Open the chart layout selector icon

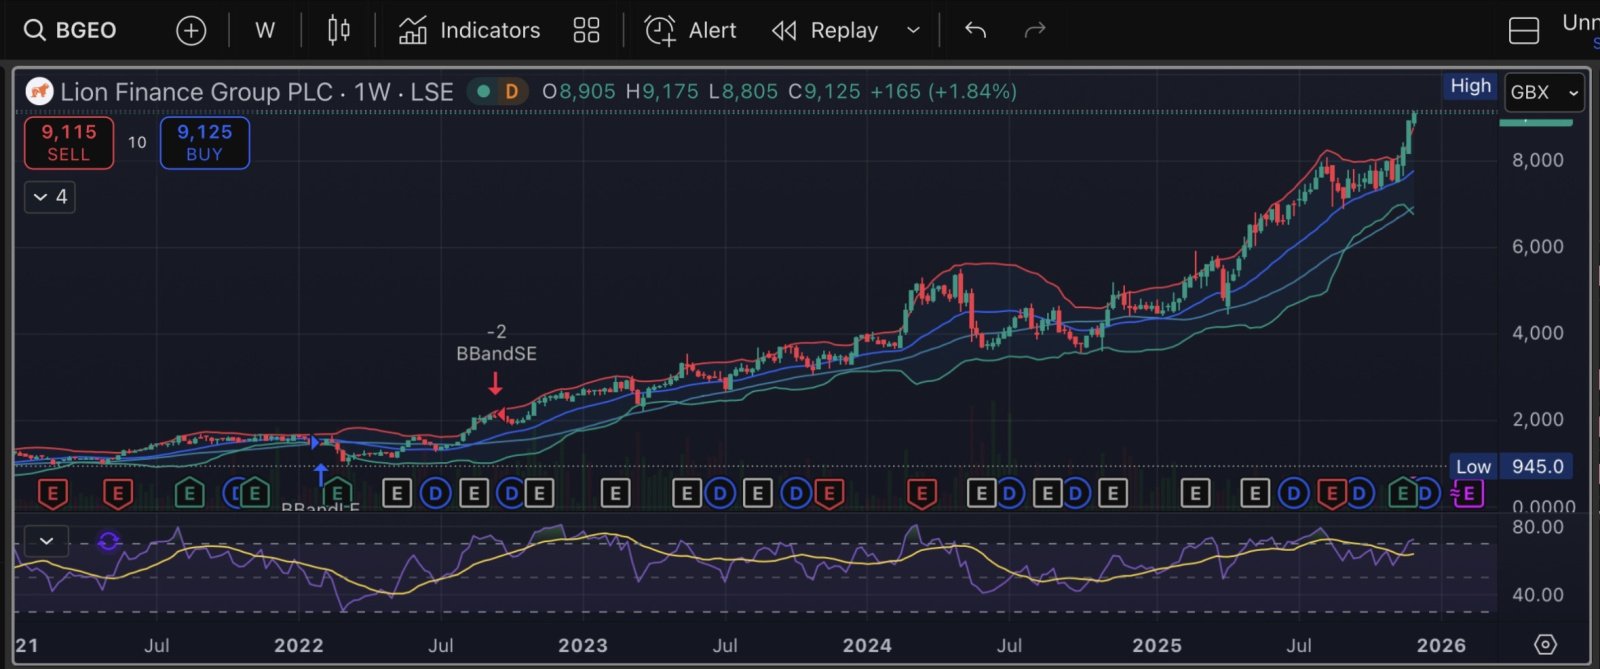click(x=1523, y=31)
